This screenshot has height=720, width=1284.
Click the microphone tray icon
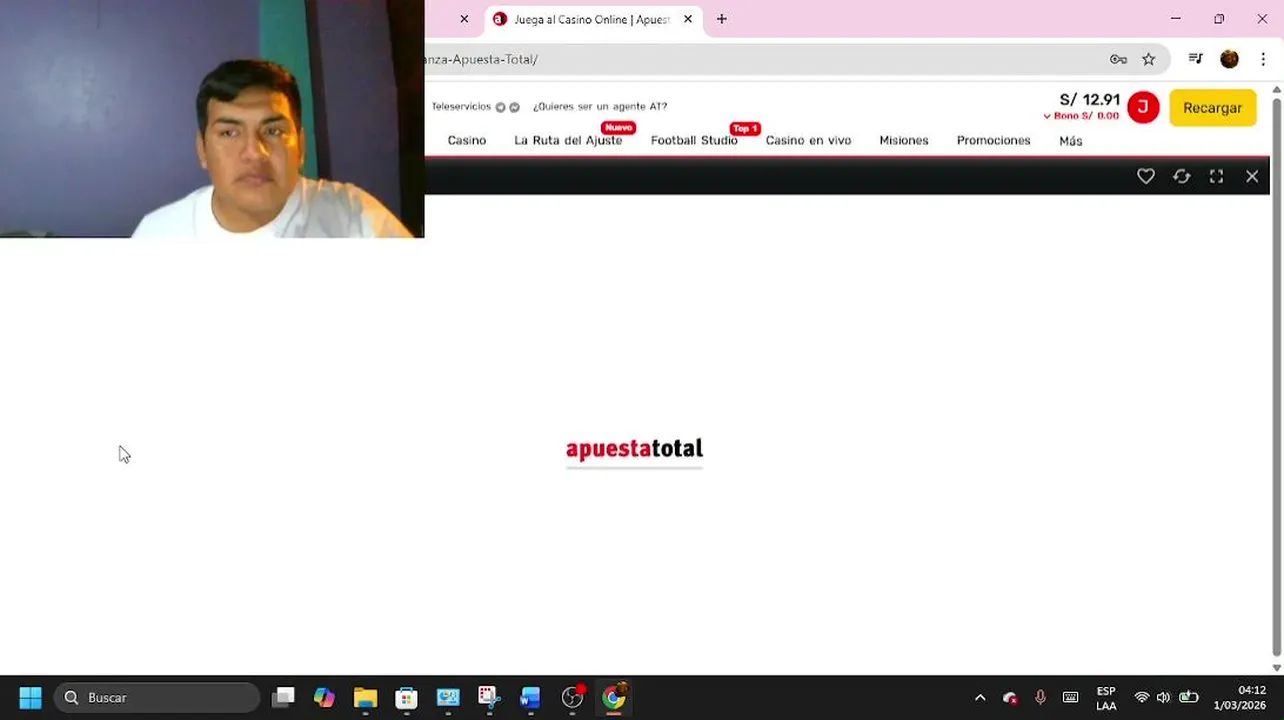coord(1040,697)
